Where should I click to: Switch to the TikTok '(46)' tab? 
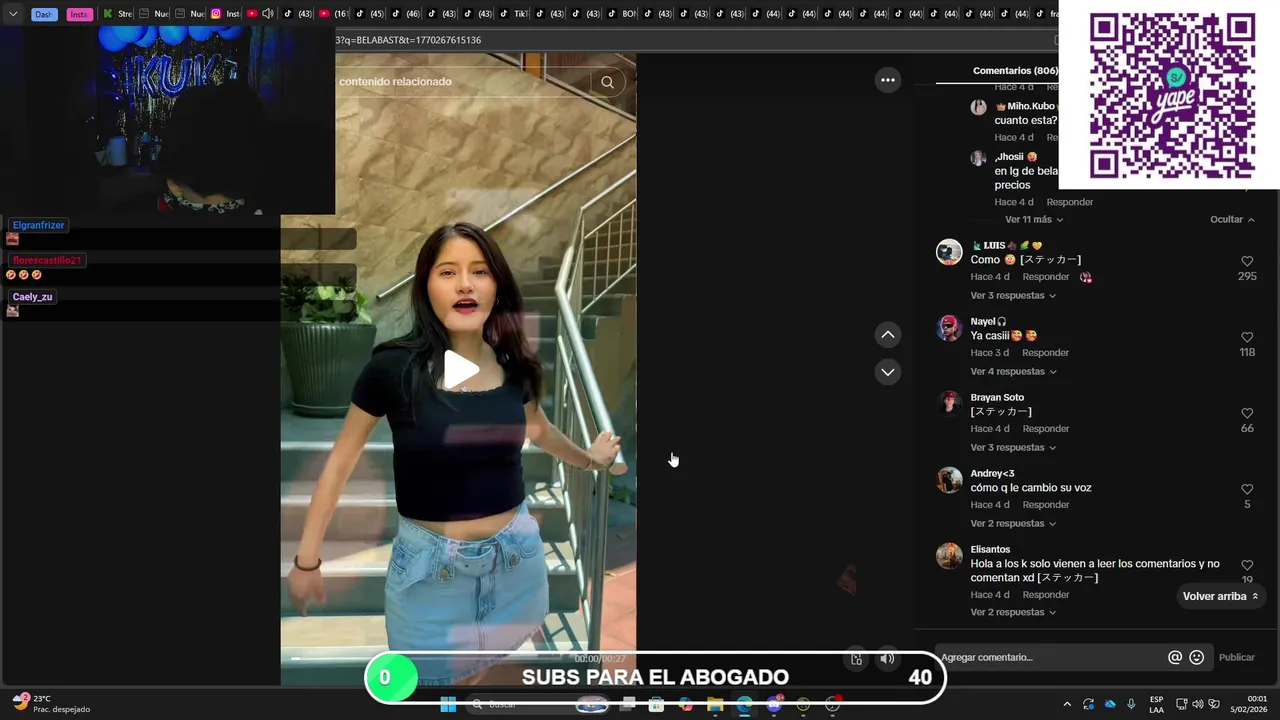coord(405,14)
